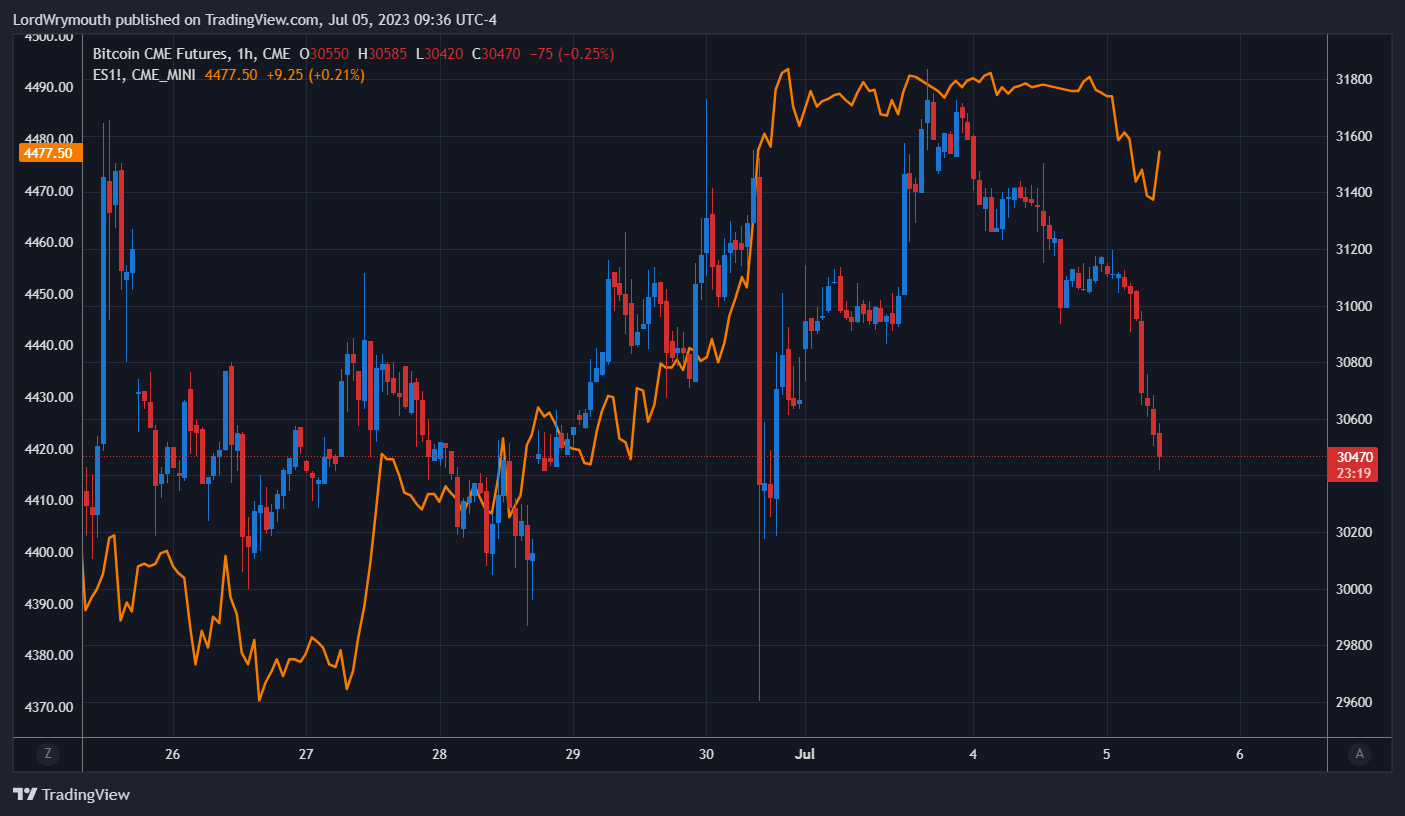1405x816 pixels.
Task: Click the C30470 close value
Action: [x=496, y=54]
